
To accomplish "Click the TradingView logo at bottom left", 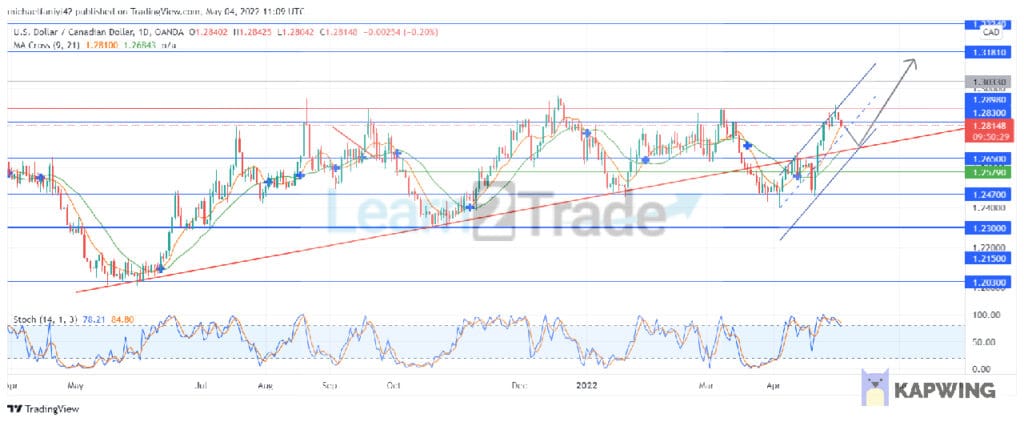I will 42,409.
